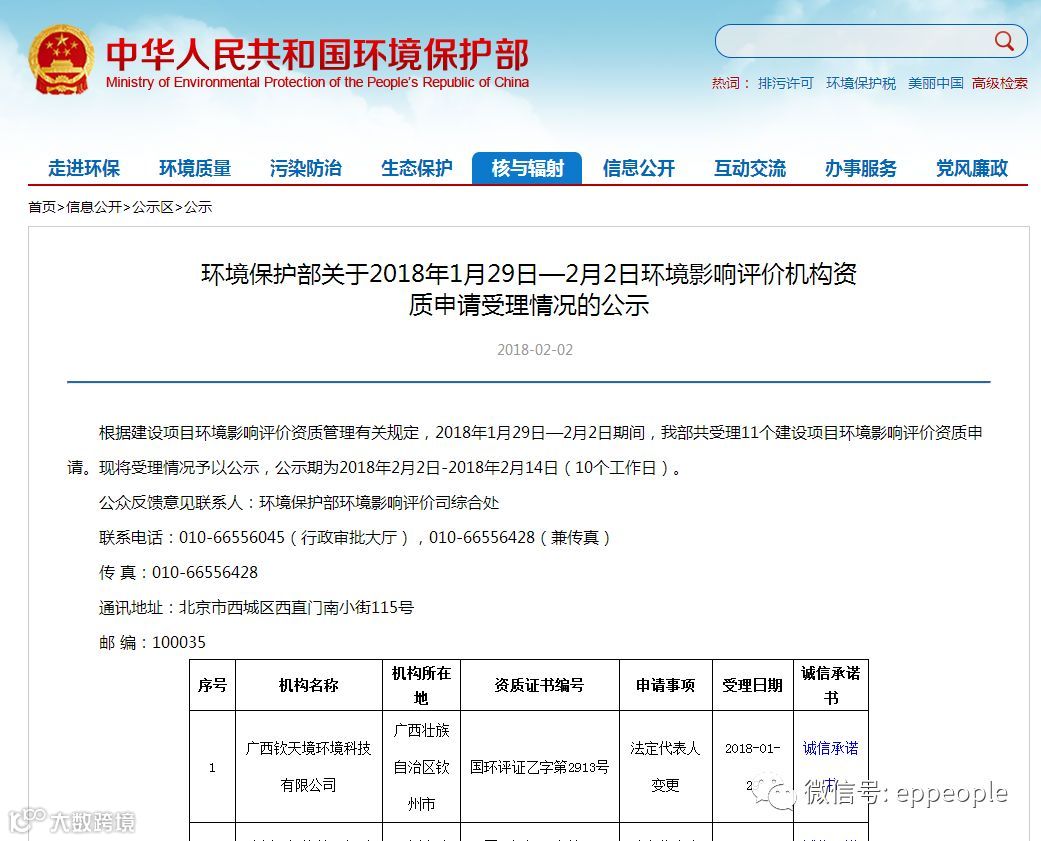Click the search magnifier icon
1041x841 pixels.
tap(1004, 41)
